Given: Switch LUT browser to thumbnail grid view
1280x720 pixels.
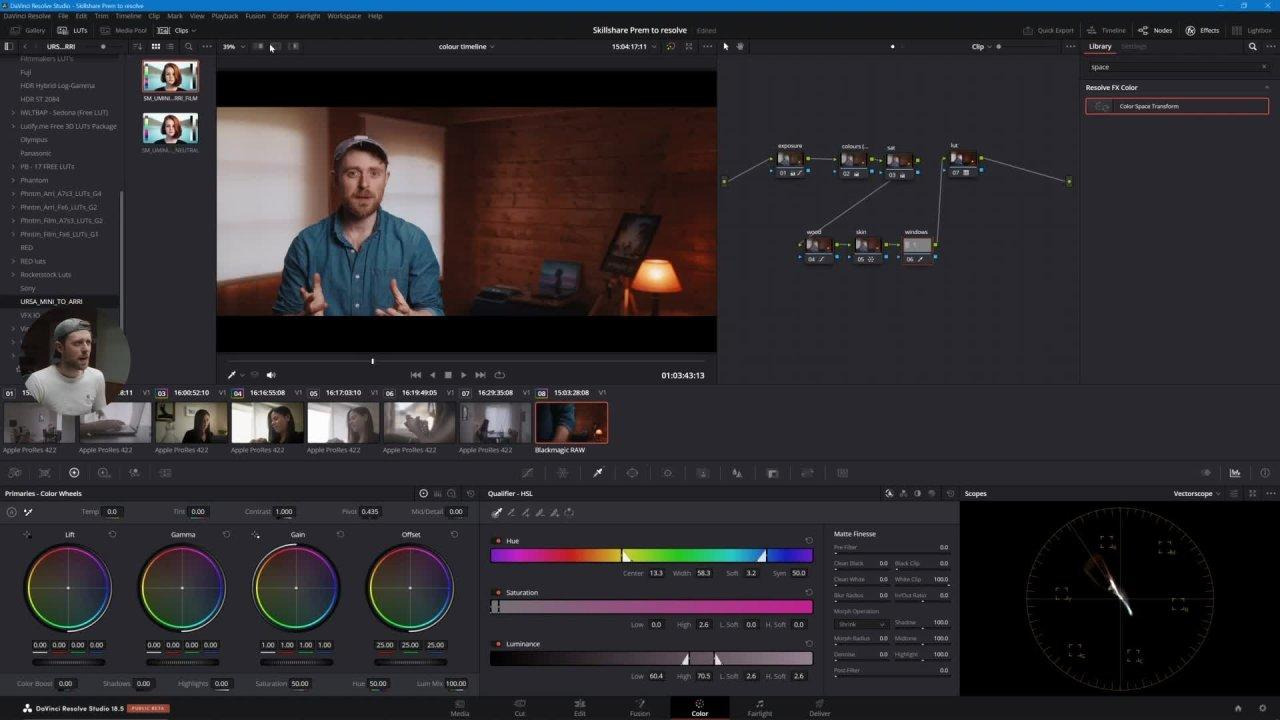Looking at the screenshot, I should [155, 46].
